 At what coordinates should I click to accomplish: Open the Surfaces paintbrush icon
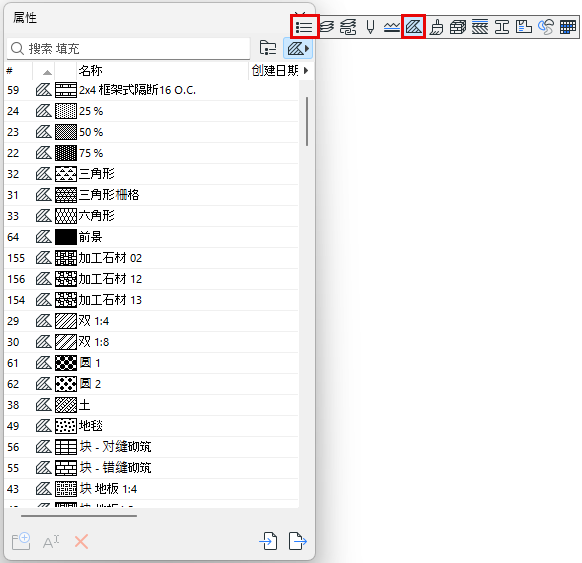click(x=436, y=27)
